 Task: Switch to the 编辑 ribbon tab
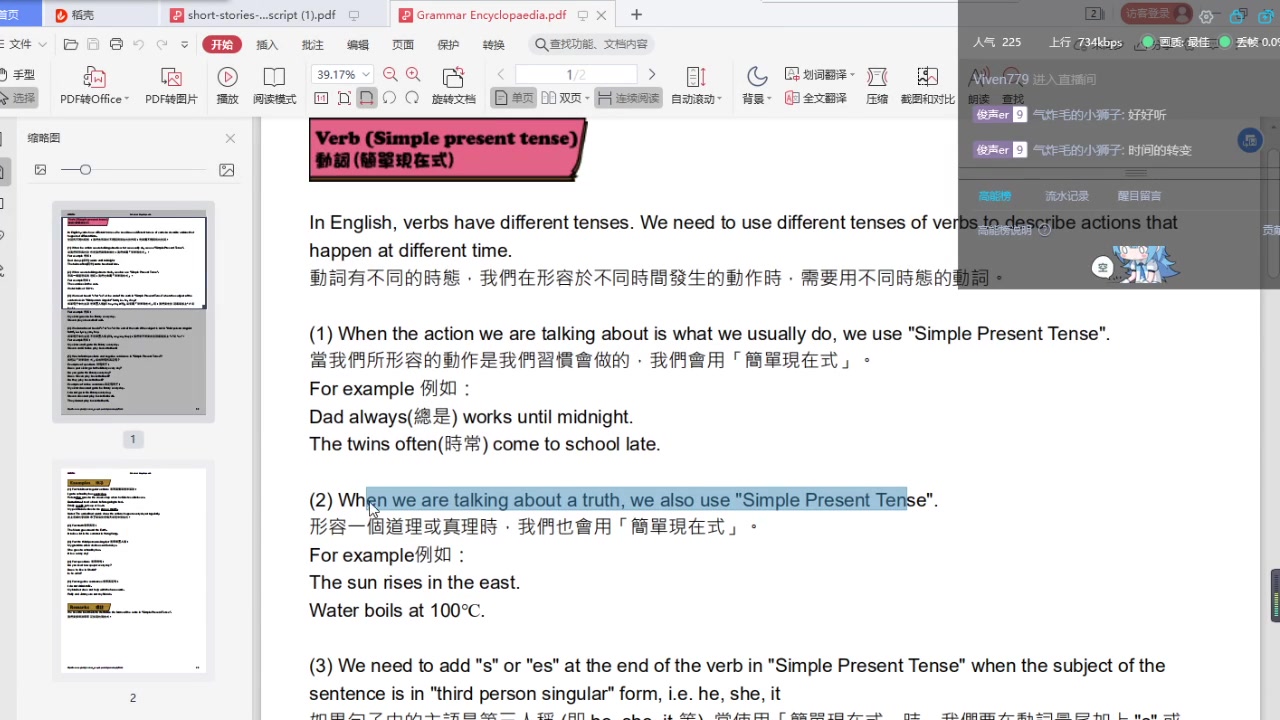(x=358, y=44)
